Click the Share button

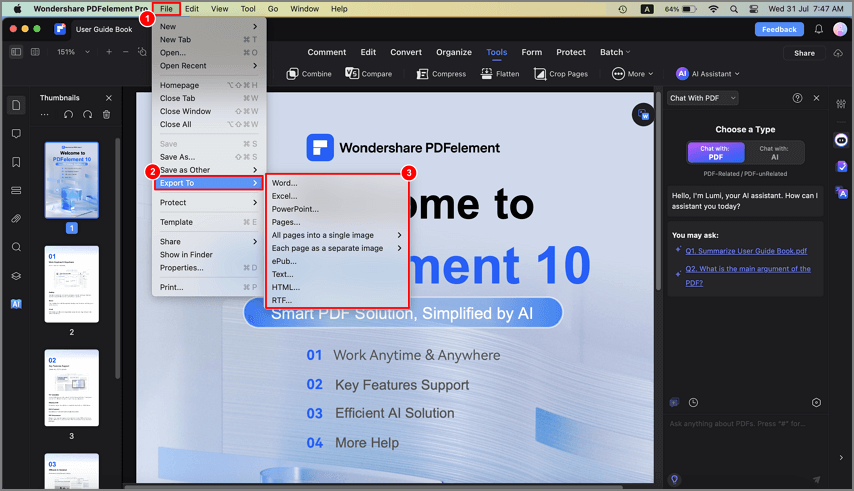click(x=804, y=53)
